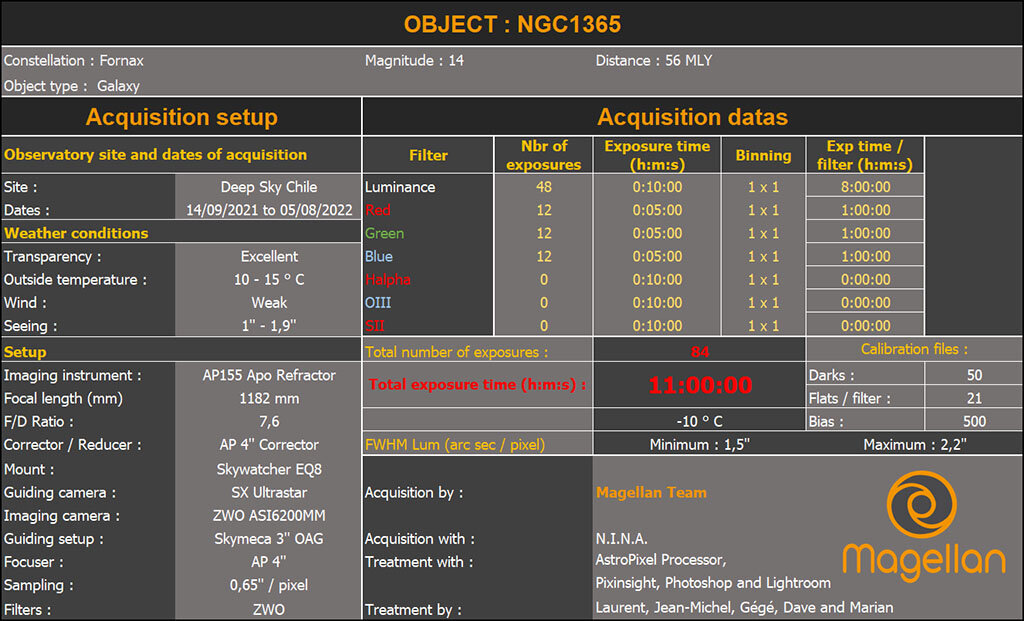Select the Seeing value 1'' - 1,9''
Viewport: 1024px width, 621px height.
point(268,326)
